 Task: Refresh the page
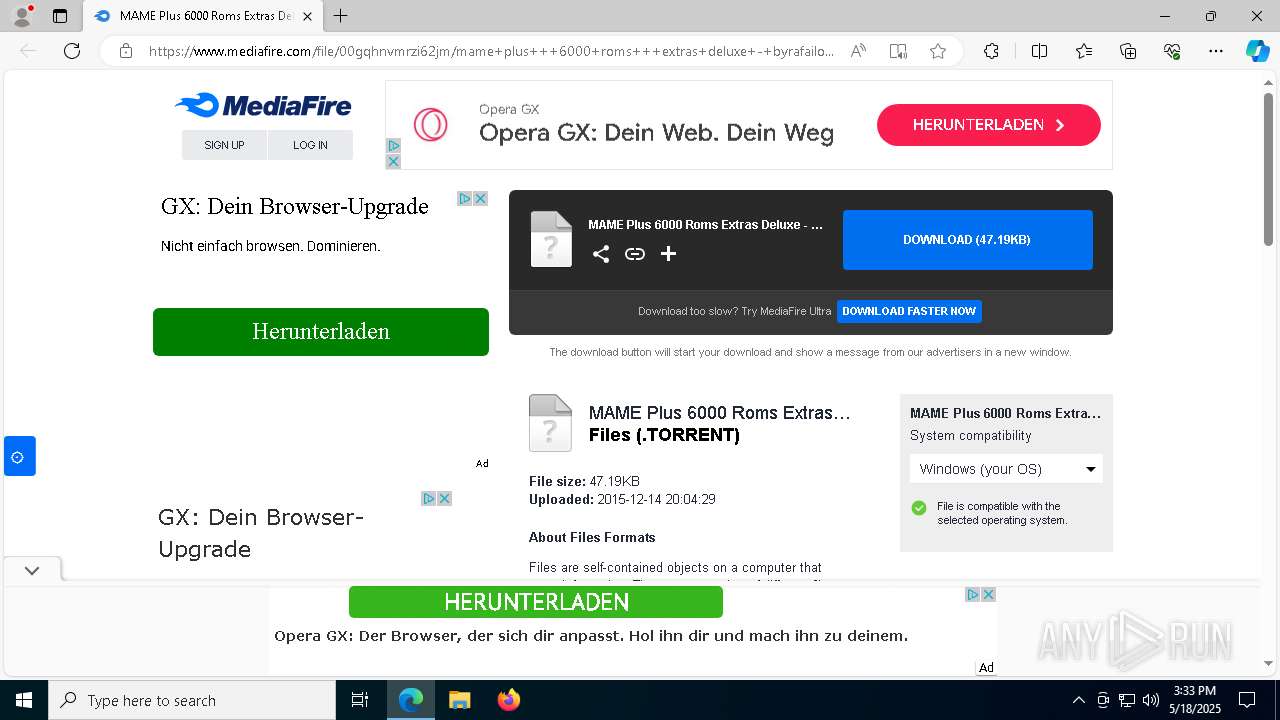point(72,51)
